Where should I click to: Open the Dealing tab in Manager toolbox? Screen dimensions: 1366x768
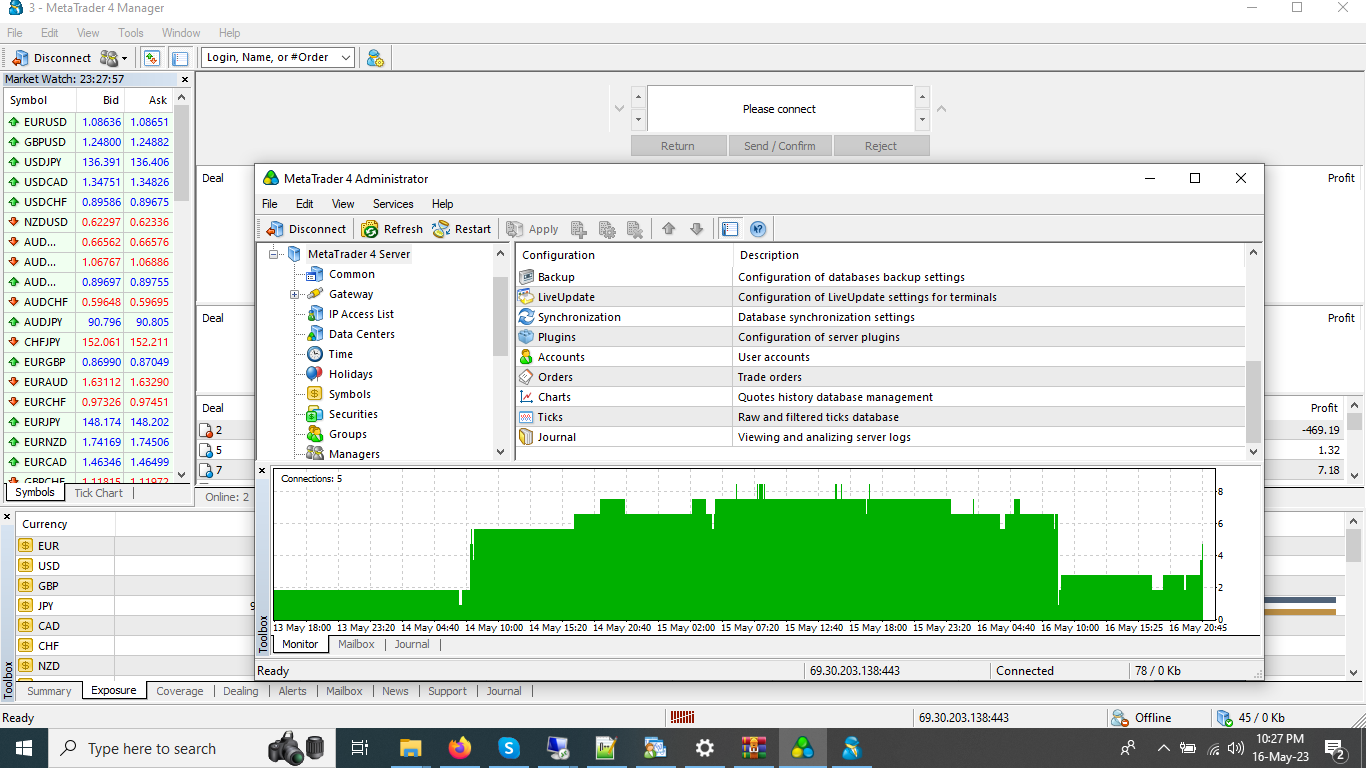pos(241,691)
